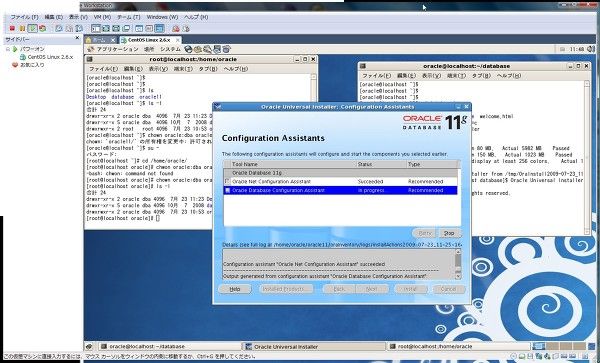Image resolution: width=600 pixels, height=363 pixels.
Task: Click the Next button in installer
Action: coord(372,289)
